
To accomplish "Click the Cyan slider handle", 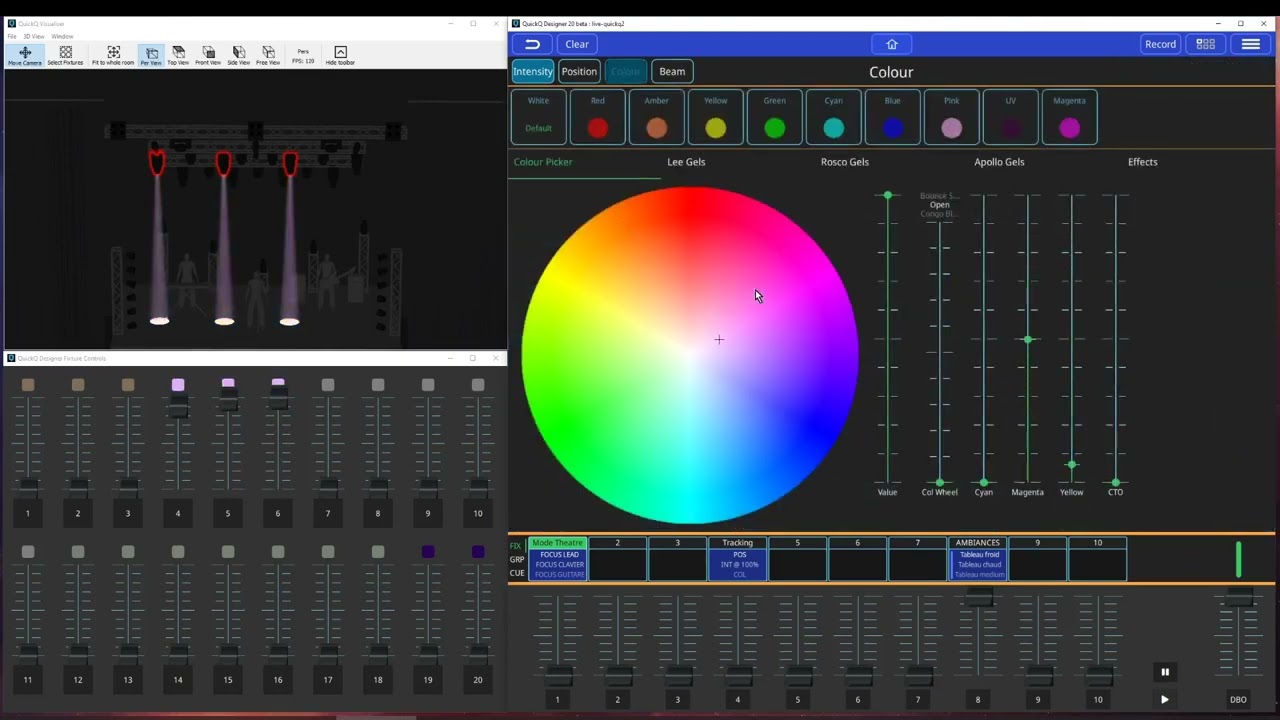I will pyautogui.click(x=984, y=483).
